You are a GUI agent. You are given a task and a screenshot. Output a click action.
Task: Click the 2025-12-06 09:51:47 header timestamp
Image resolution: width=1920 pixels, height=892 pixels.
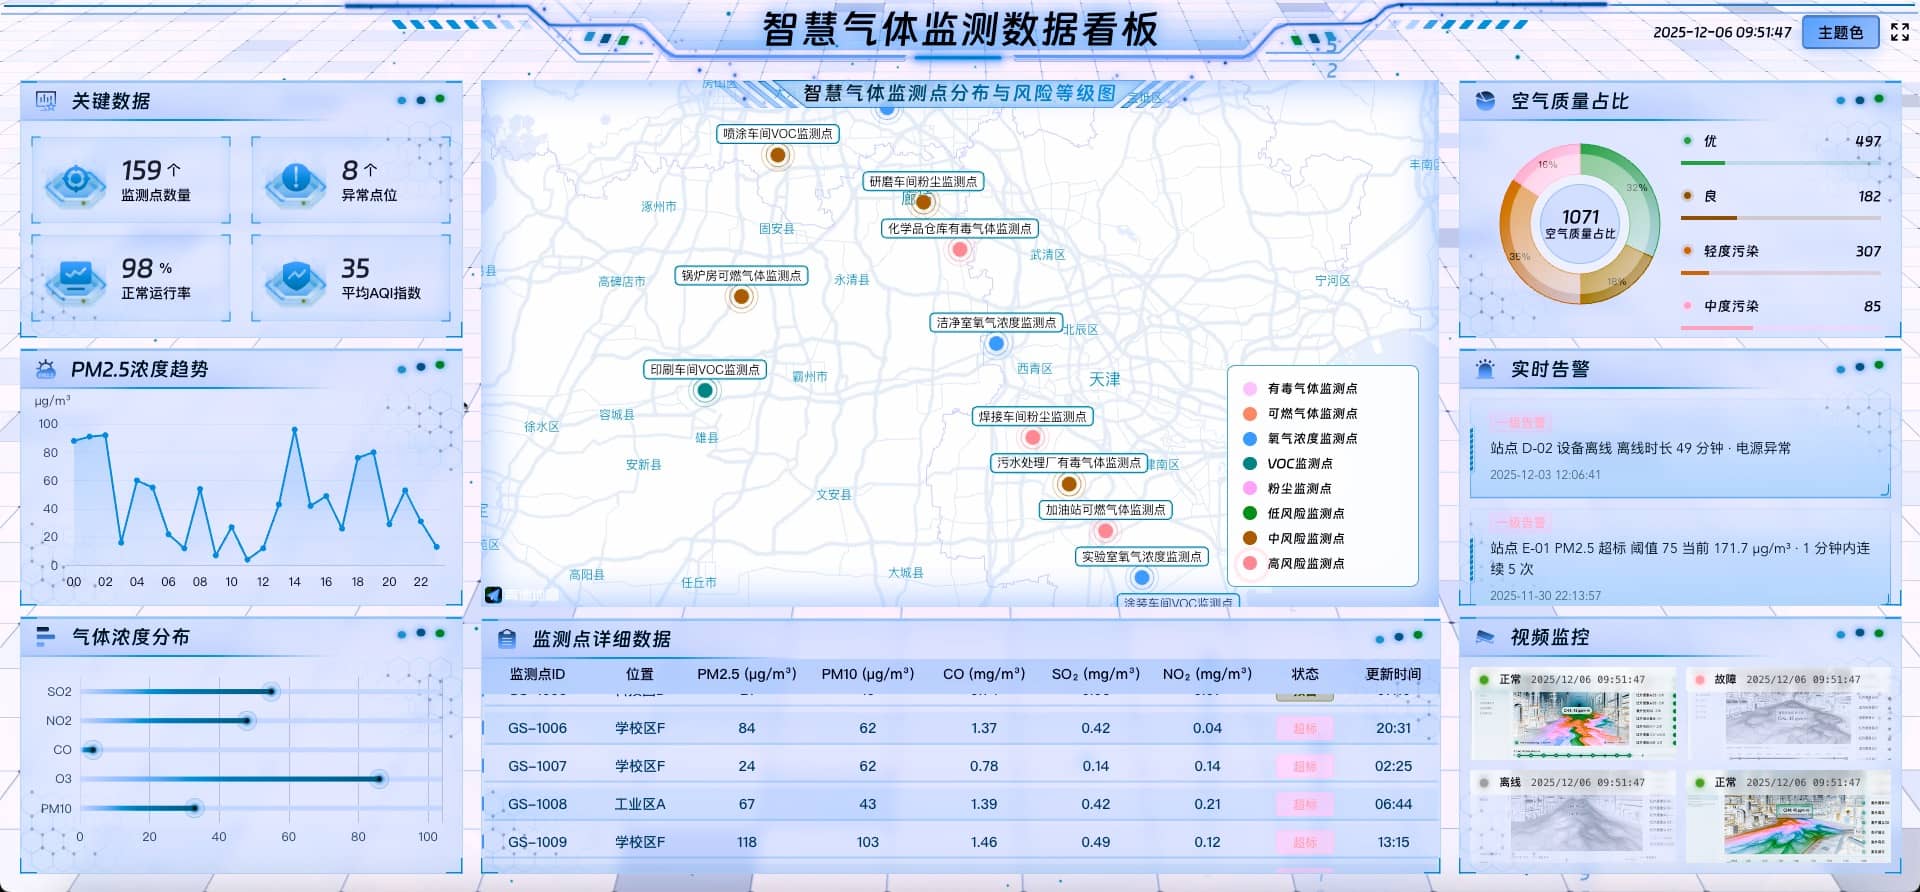click(1722, 32)
